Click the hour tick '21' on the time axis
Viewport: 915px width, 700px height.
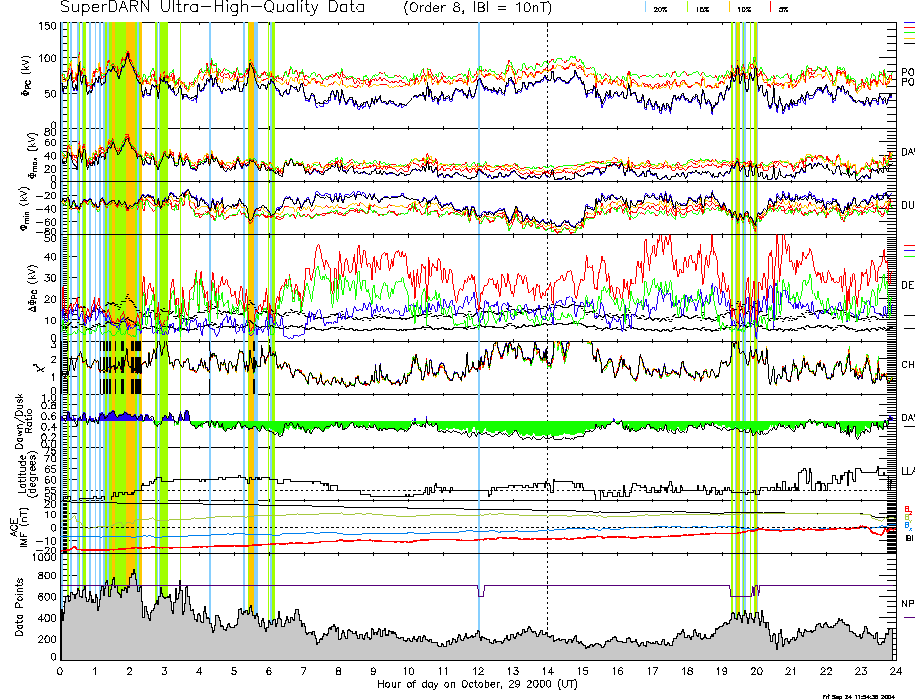(x=791, y=671)
